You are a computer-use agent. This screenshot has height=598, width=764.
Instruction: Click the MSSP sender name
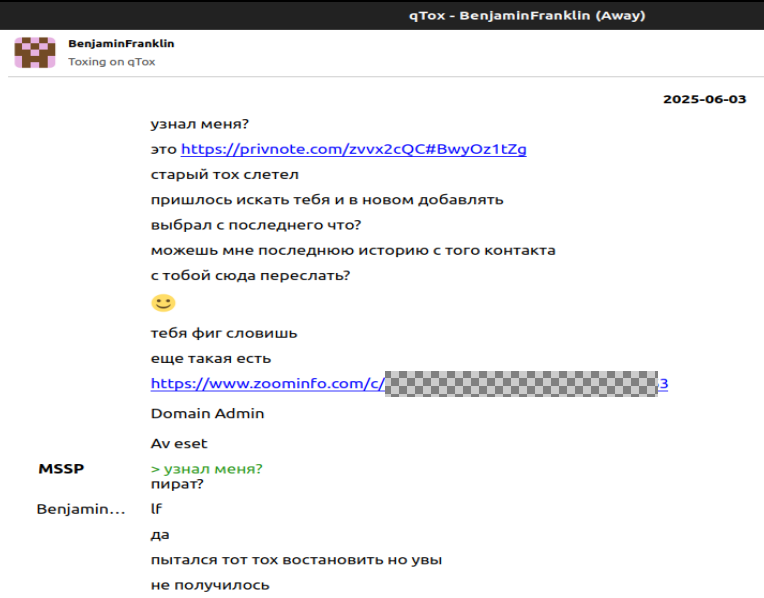coord(61,469)
